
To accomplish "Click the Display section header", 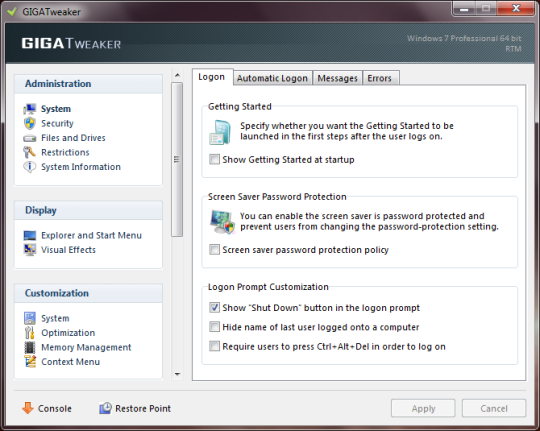I will coord(88,211).
